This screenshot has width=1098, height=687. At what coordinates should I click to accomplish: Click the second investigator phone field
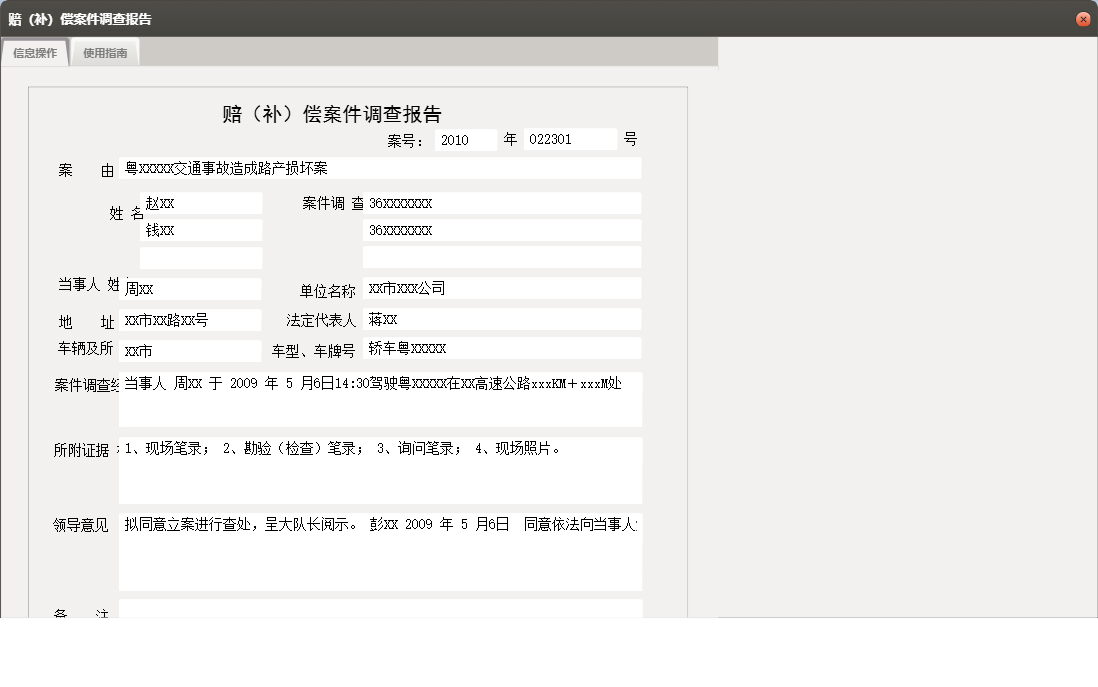pos(500,230)
